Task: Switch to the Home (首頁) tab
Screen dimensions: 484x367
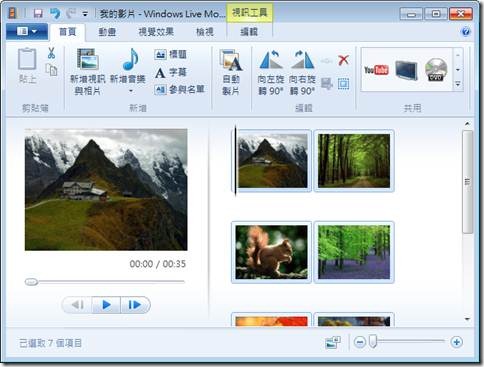Action: pos(68,32)
